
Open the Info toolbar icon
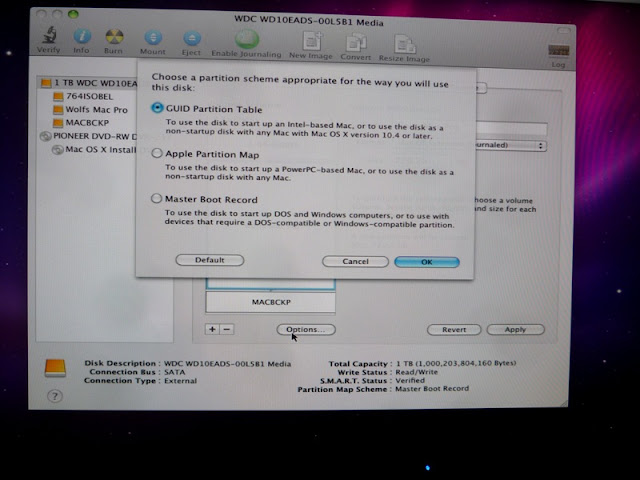point(82,37)
